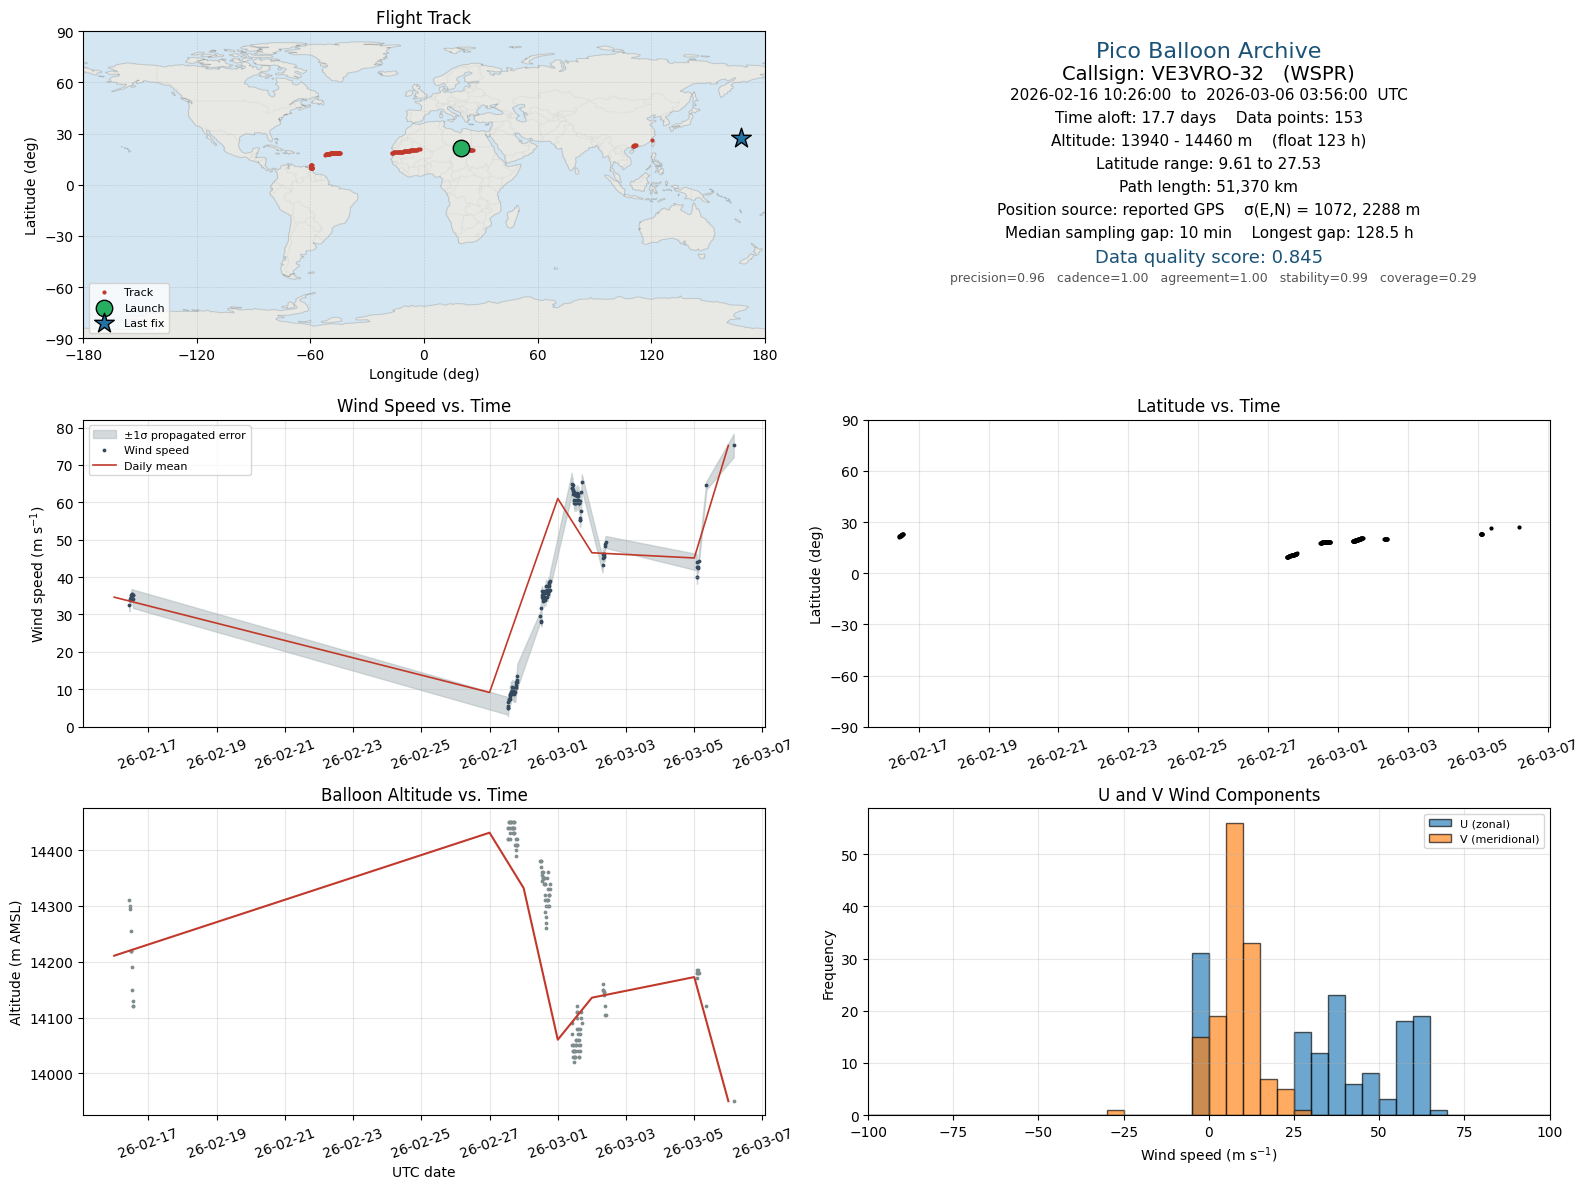Click the "V (meridional)" legend label
The height and width of the screenshot is (1189, 1589).
pyautogui.click(x=1499, y=839)
